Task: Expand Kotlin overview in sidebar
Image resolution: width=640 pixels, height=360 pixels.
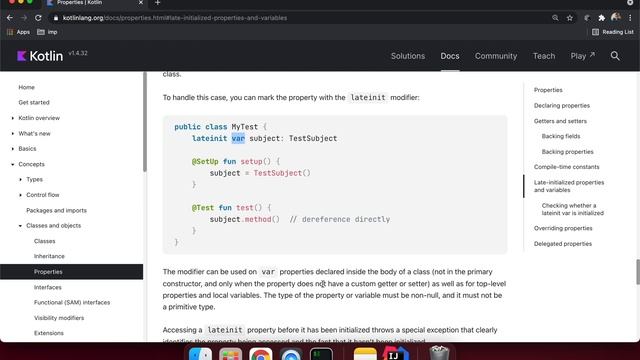Action: (13, 118)
